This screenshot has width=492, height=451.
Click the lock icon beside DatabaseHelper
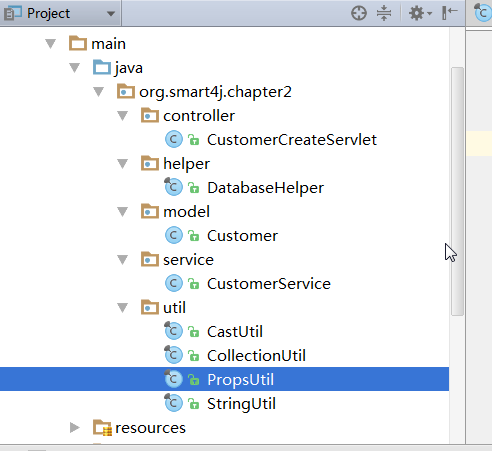[193, 188]
